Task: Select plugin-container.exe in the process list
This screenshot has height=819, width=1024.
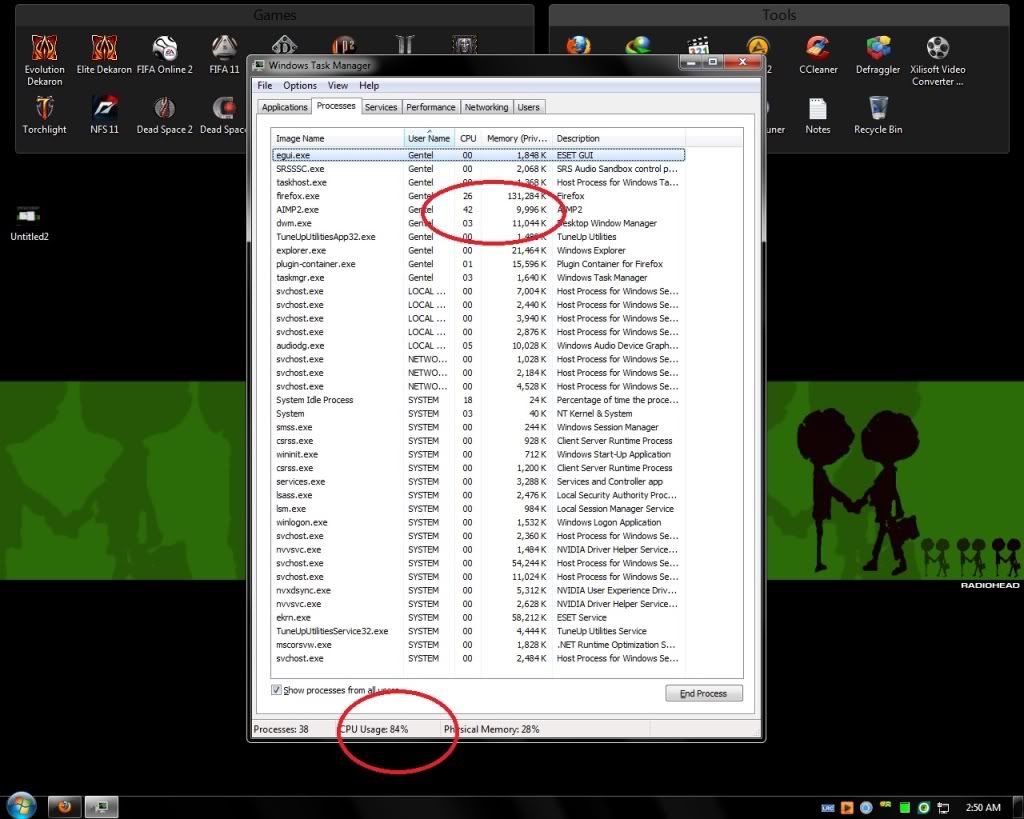Action: pyautogui.click(x=478, y=264)
